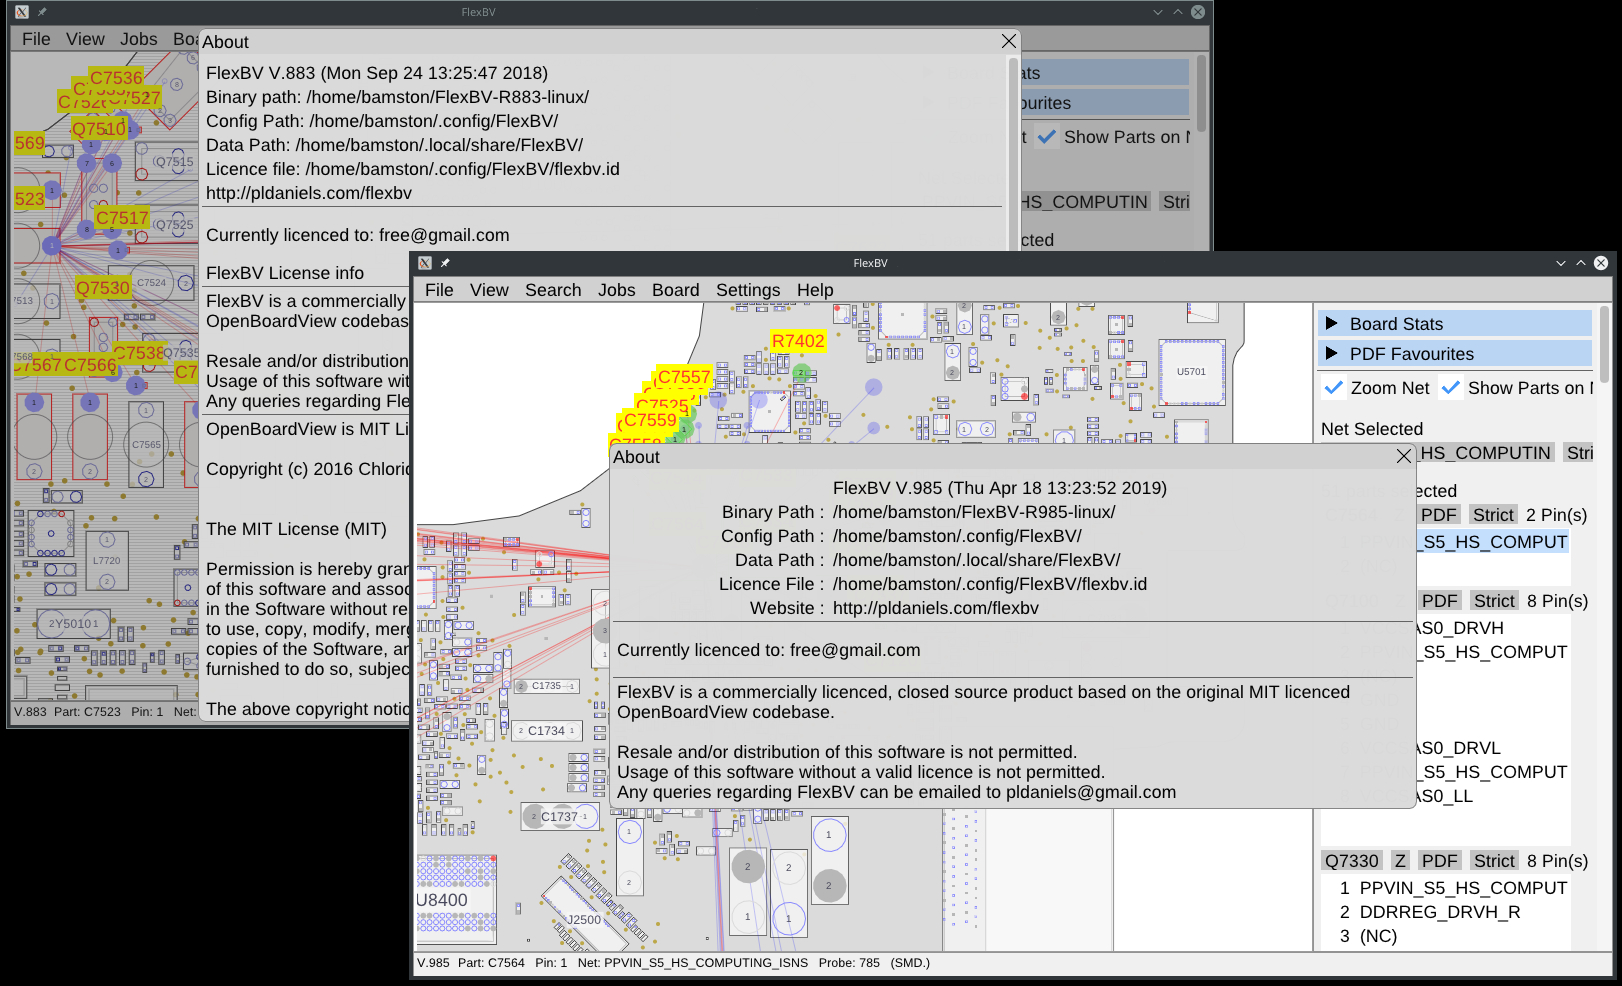Click the L7720 component in back window

[107, 561]
